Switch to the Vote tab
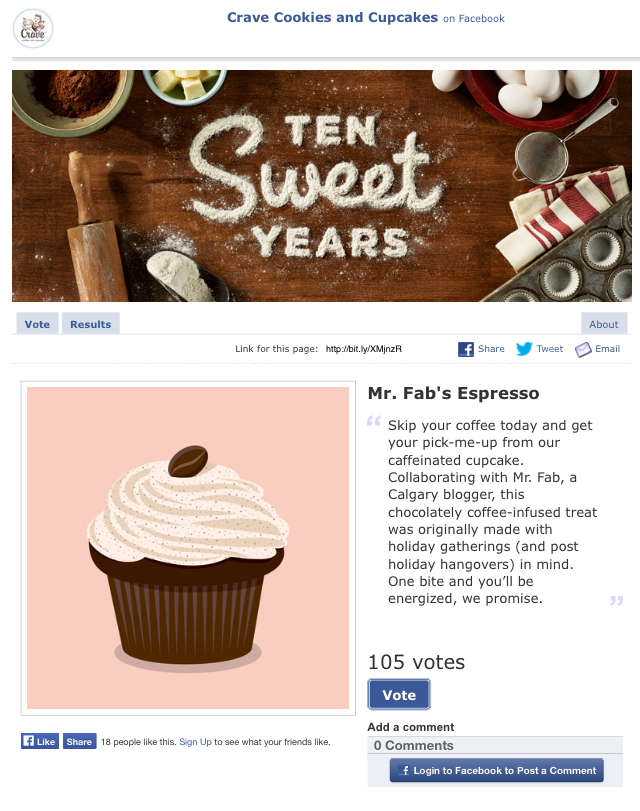The width and height of the screenshot is (640, 811). pyautogui.click(x=37, y=324)
